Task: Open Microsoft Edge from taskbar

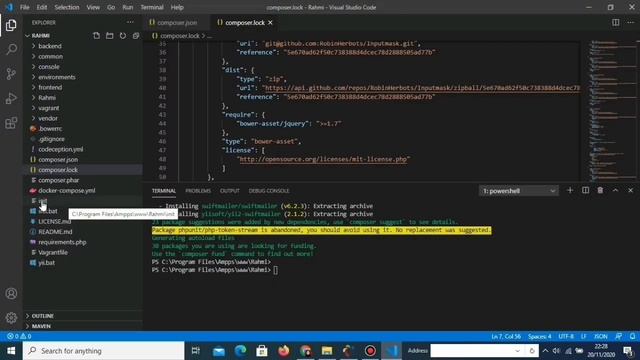Action: tap(241, 351)
